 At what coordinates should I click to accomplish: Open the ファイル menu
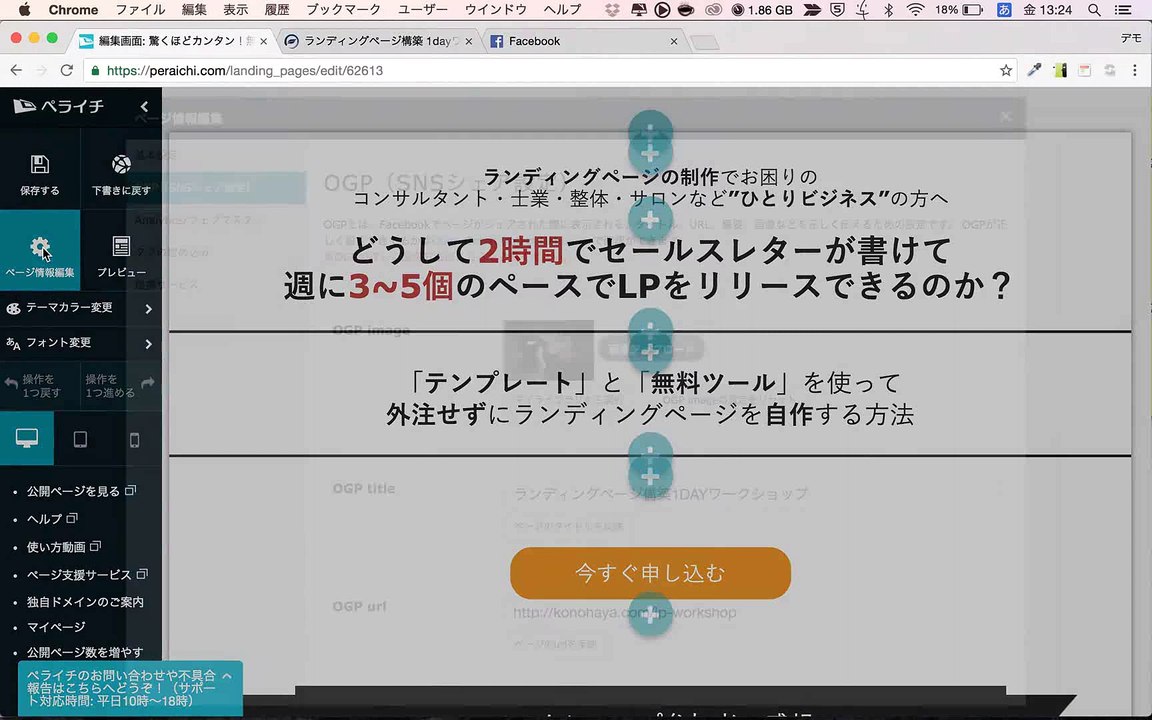(x=140, y=10)
